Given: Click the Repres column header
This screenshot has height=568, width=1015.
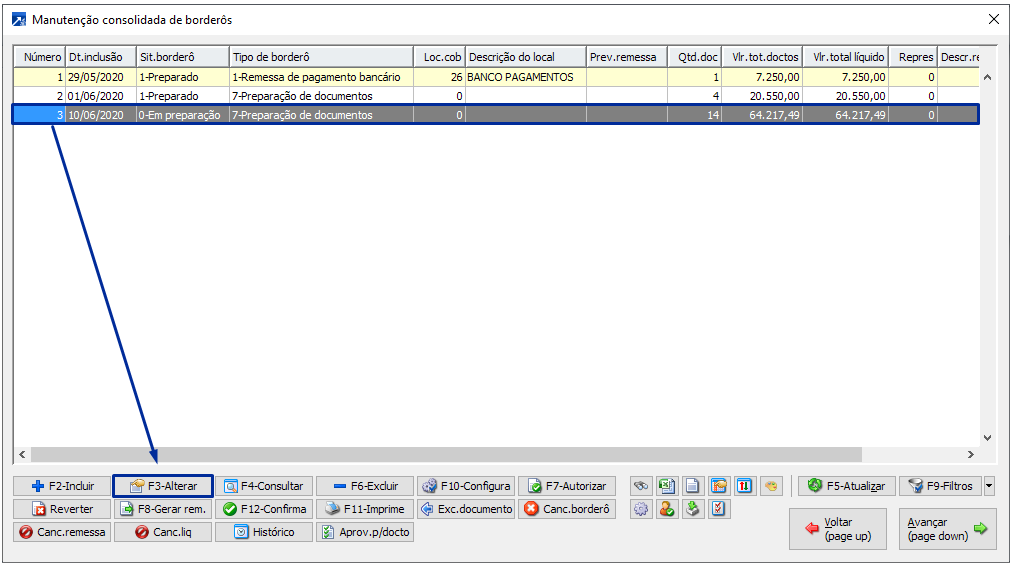Looking at the screenshot, I should (913, 57).
